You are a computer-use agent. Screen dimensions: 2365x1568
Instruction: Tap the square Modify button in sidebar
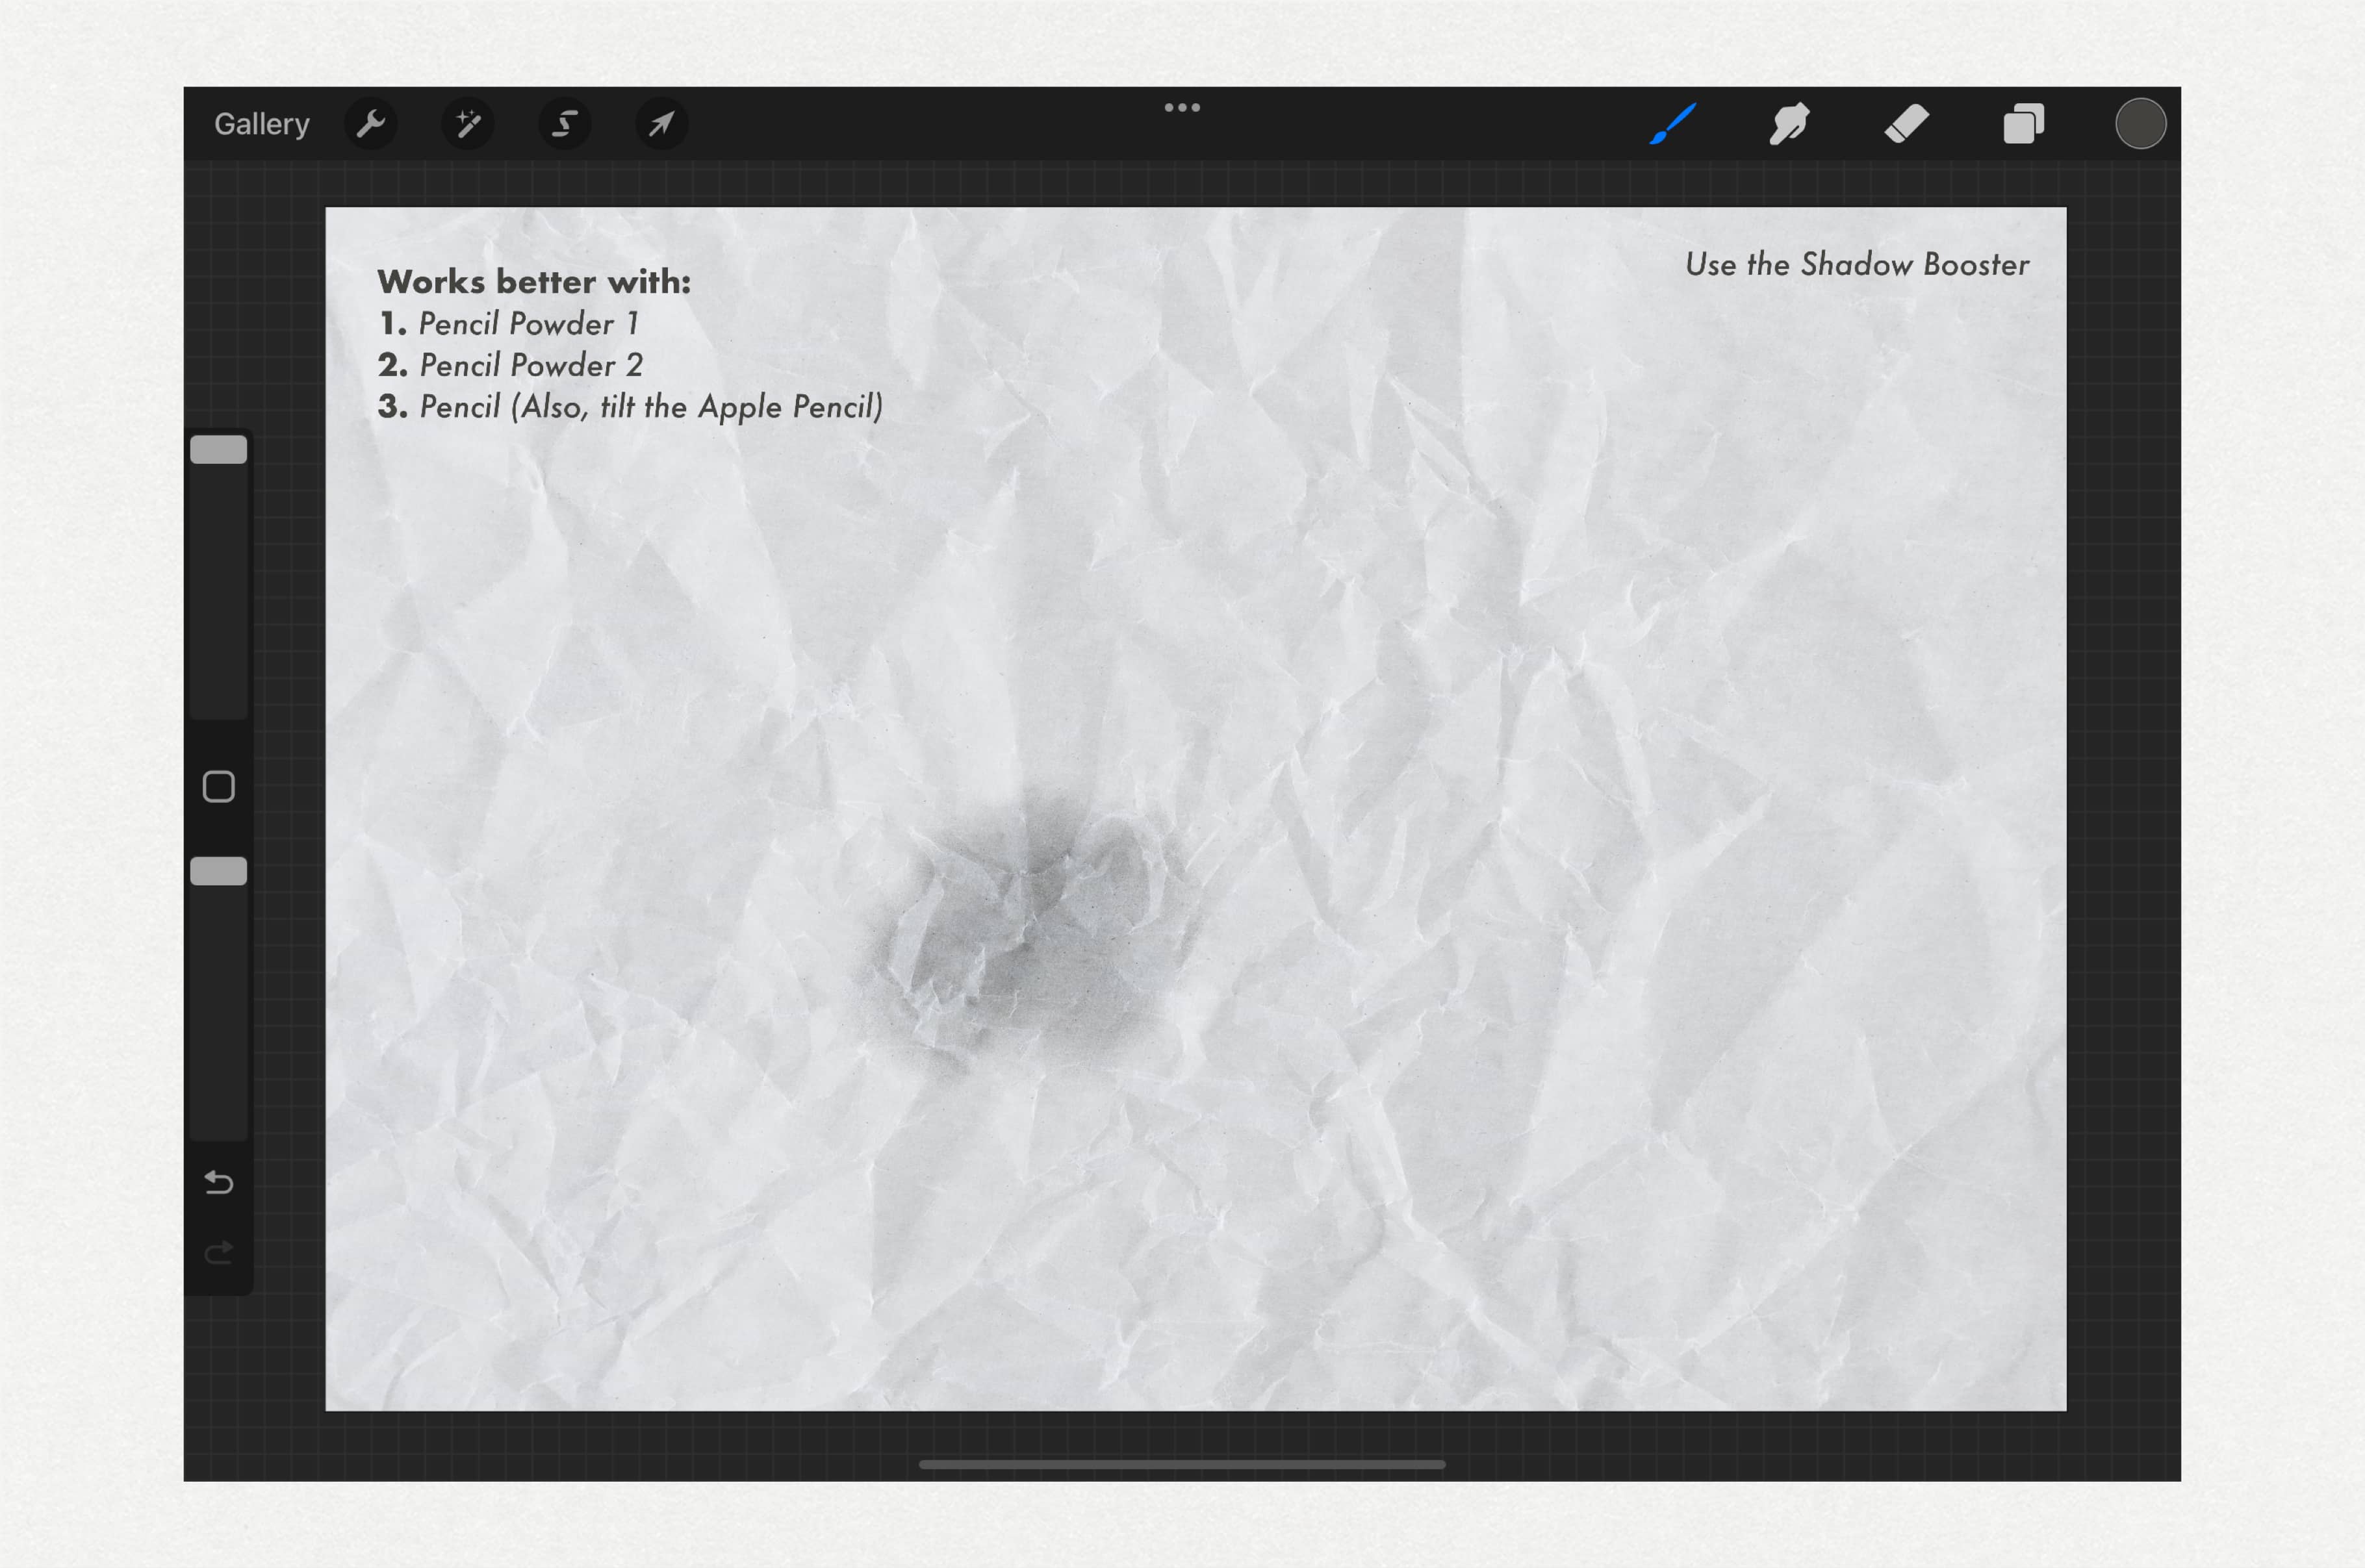click(x=218, y=787)
